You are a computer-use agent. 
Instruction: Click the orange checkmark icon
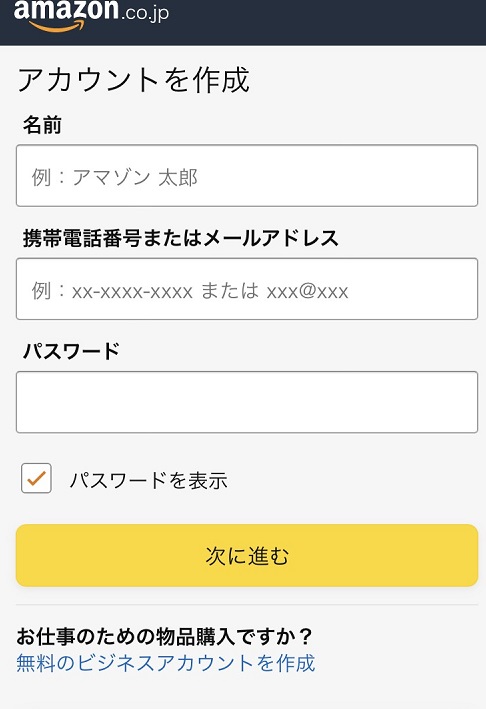point(36,478)
